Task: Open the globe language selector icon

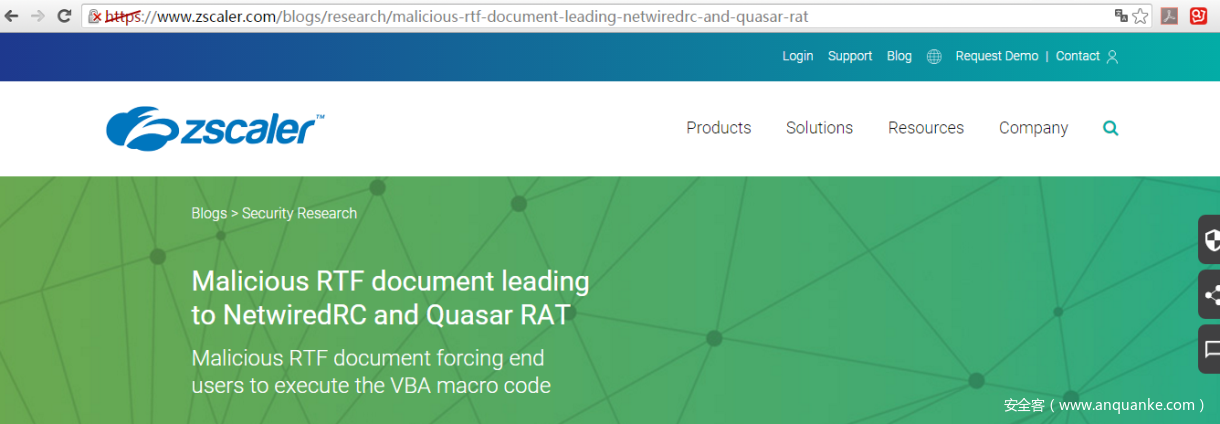Action: pyautogui.click(x=934, y=57)
